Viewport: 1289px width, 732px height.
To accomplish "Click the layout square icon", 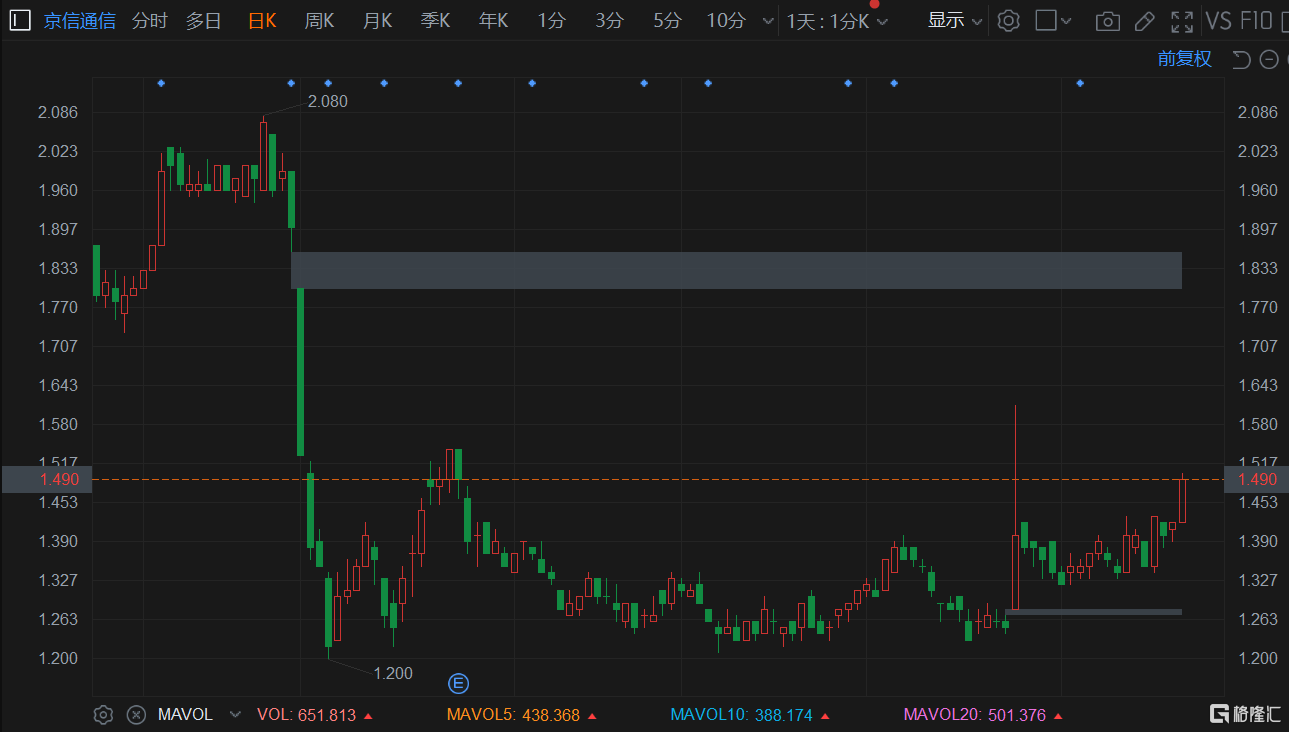I will [1046, 20].
